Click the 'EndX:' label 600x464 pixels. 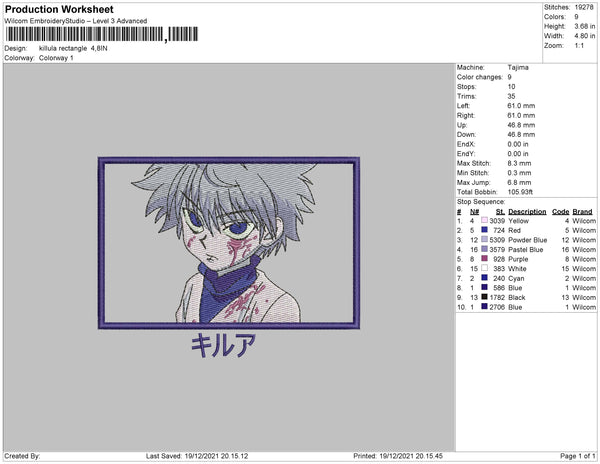[466, 144]
